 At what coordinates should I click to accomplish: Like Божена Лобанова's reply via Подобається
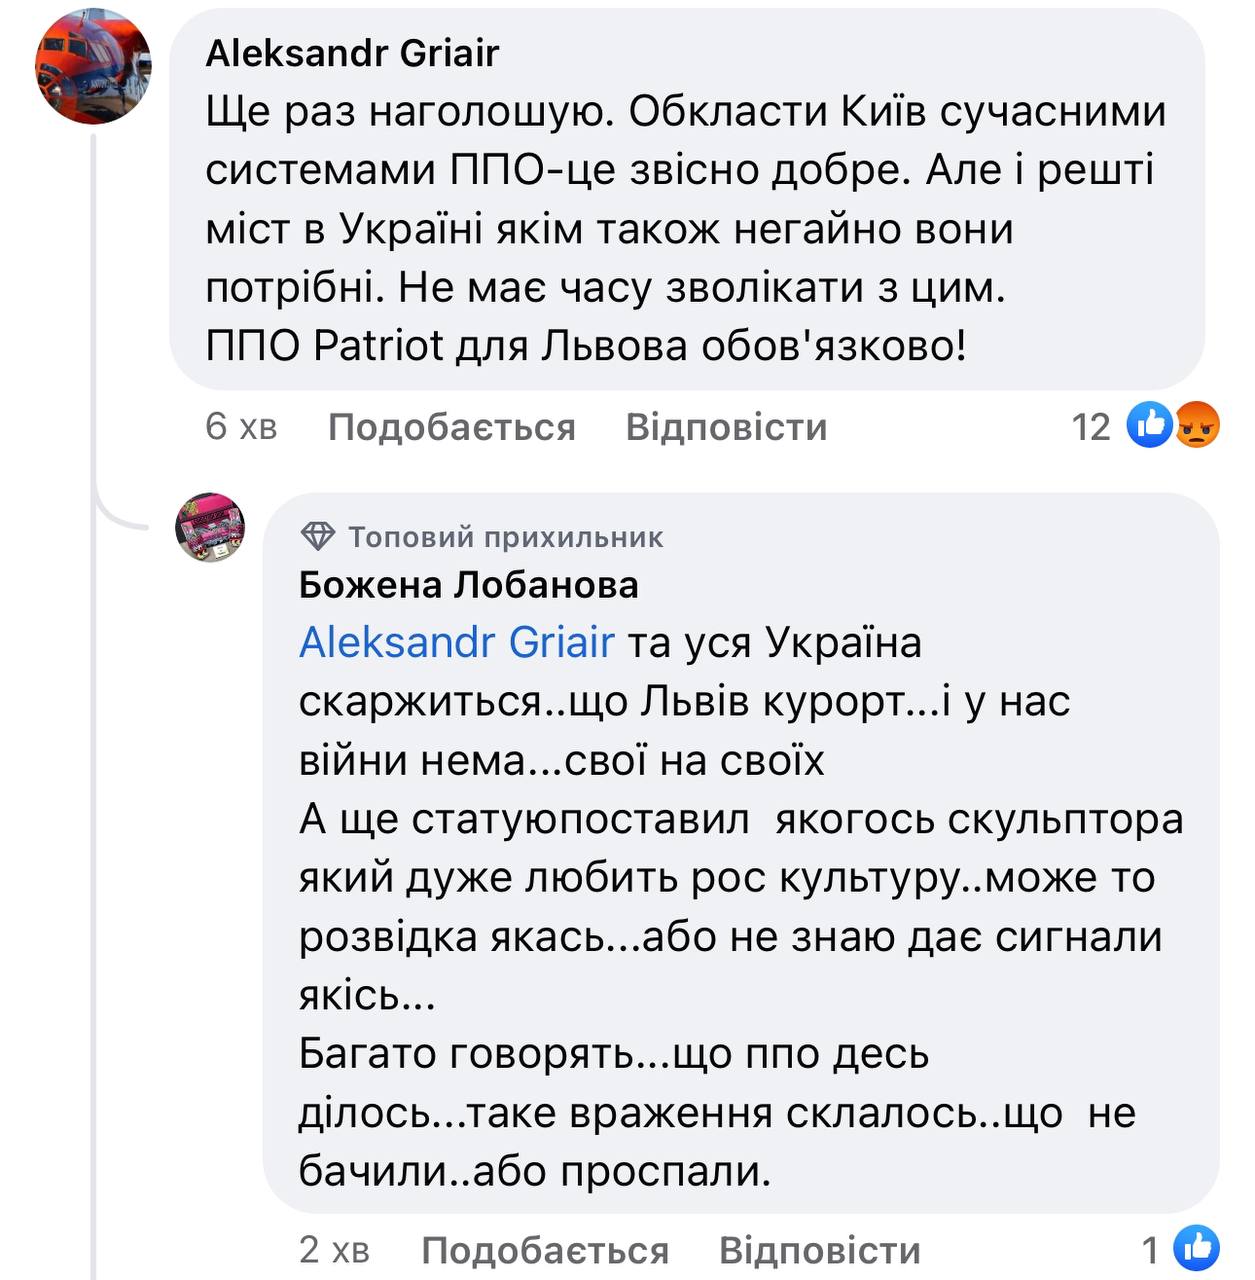[x=545, y=1250]
